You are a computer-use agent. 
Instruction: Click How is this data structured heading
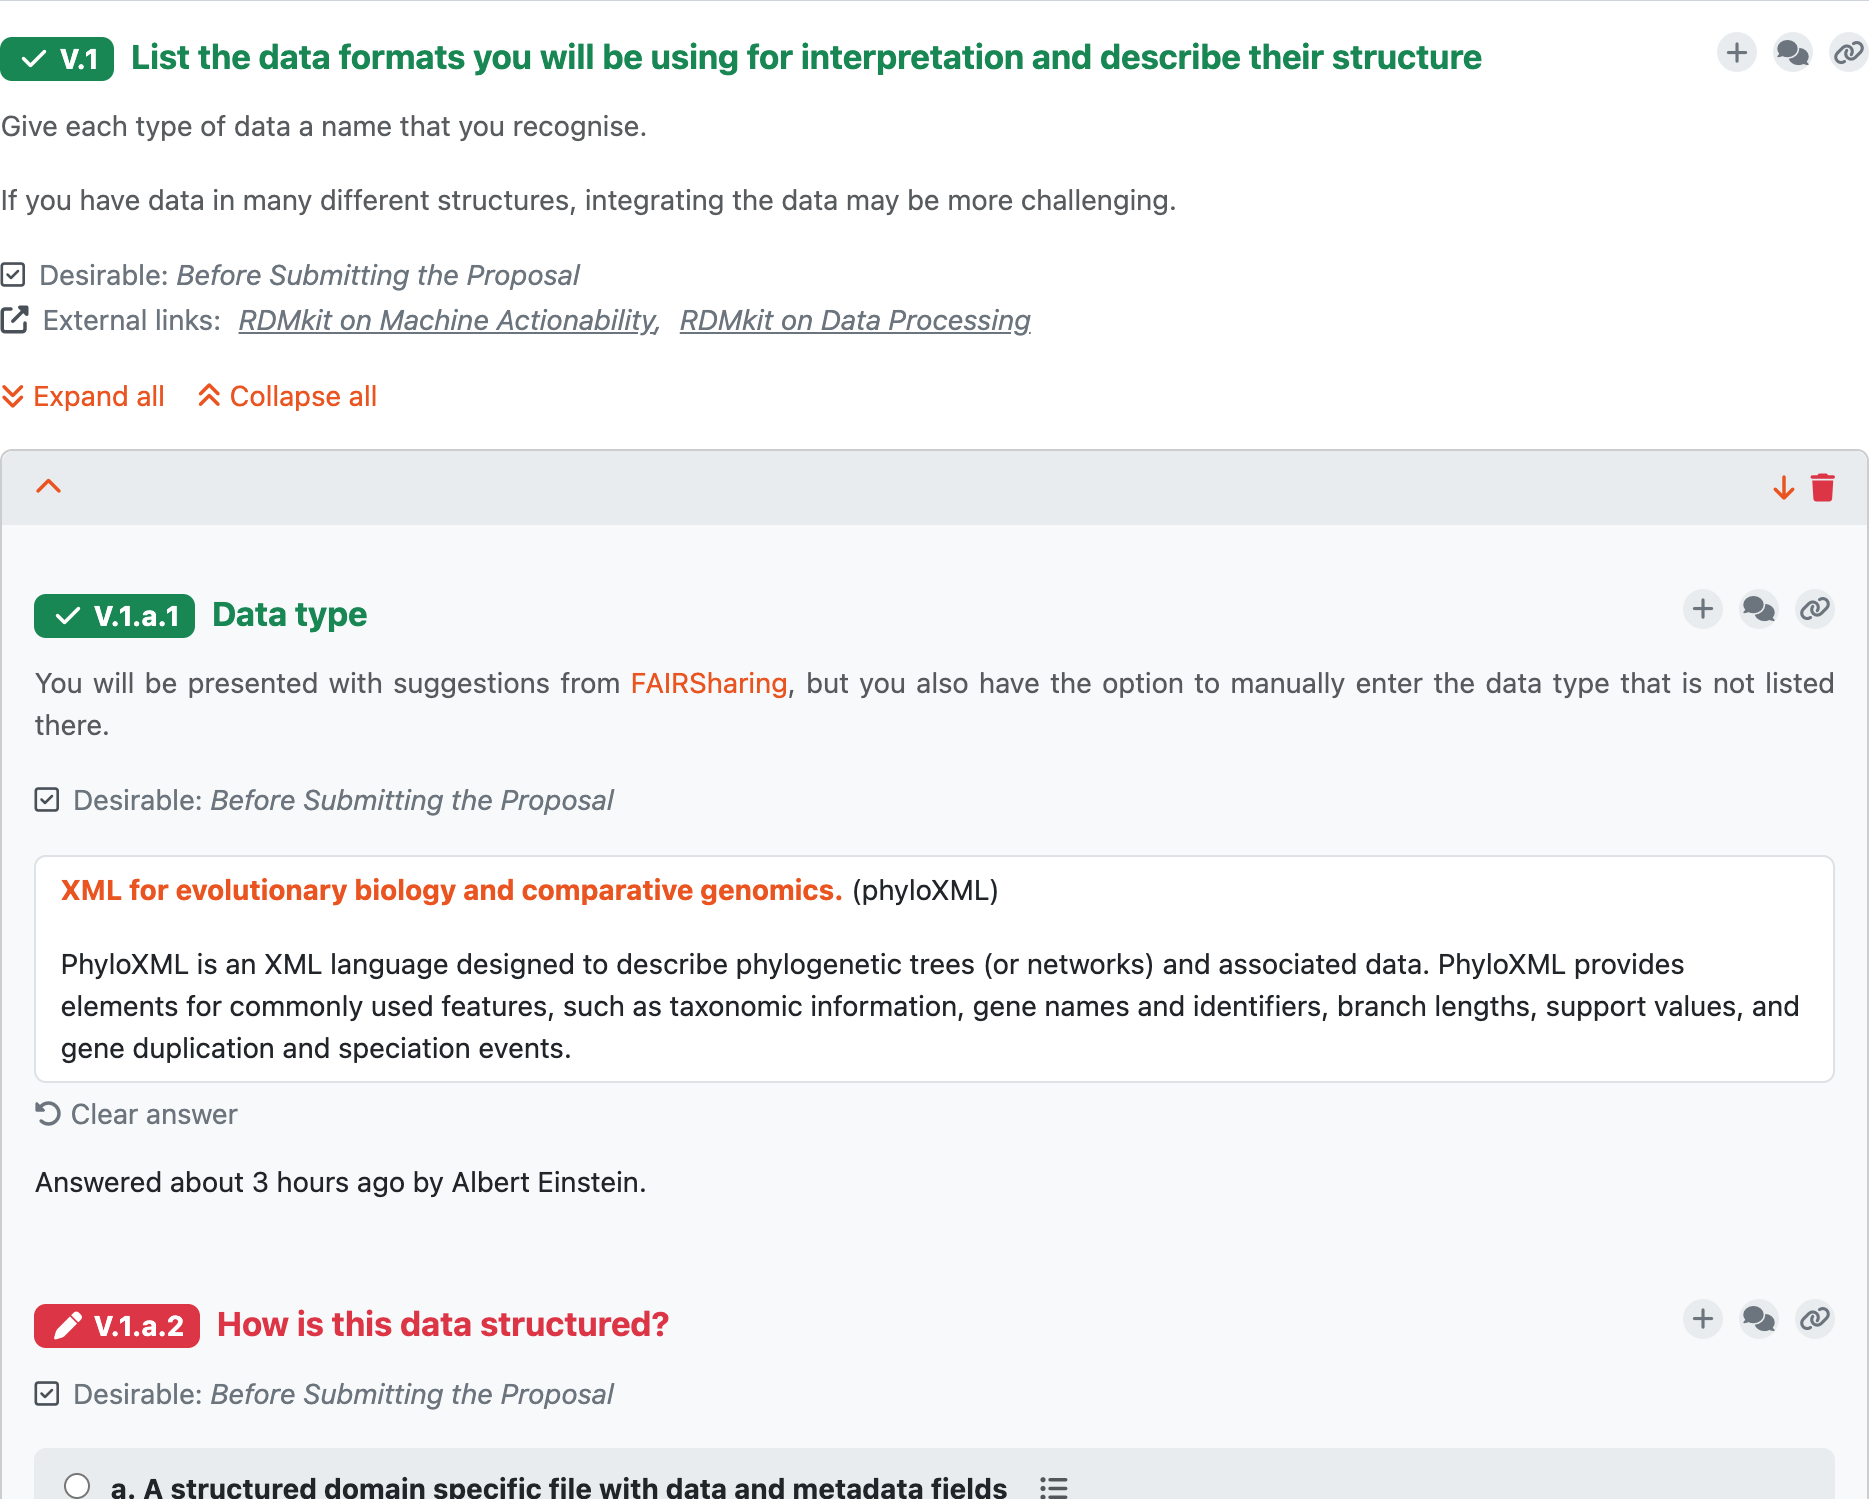click(x=443, y=1324)
